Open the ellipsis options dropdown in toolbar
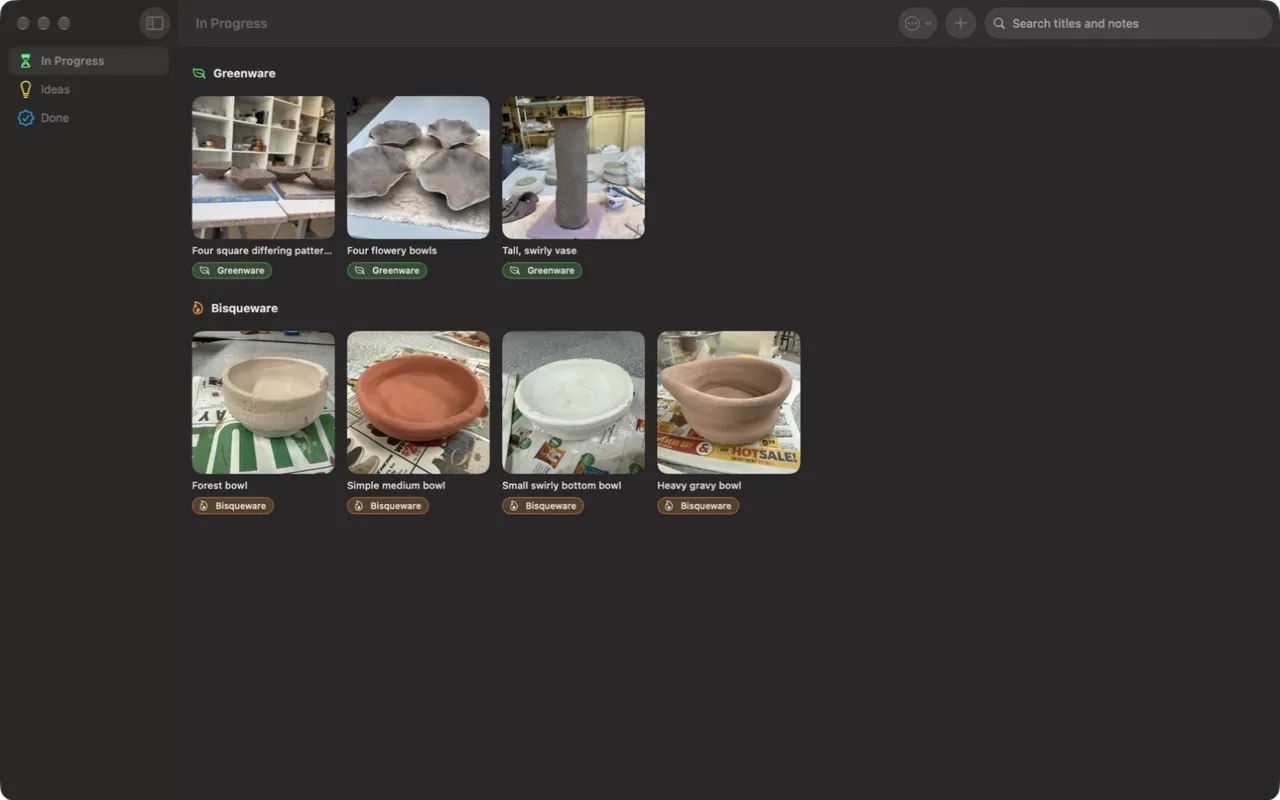The width and height of the screenshot is (1280, 800). 917,23
